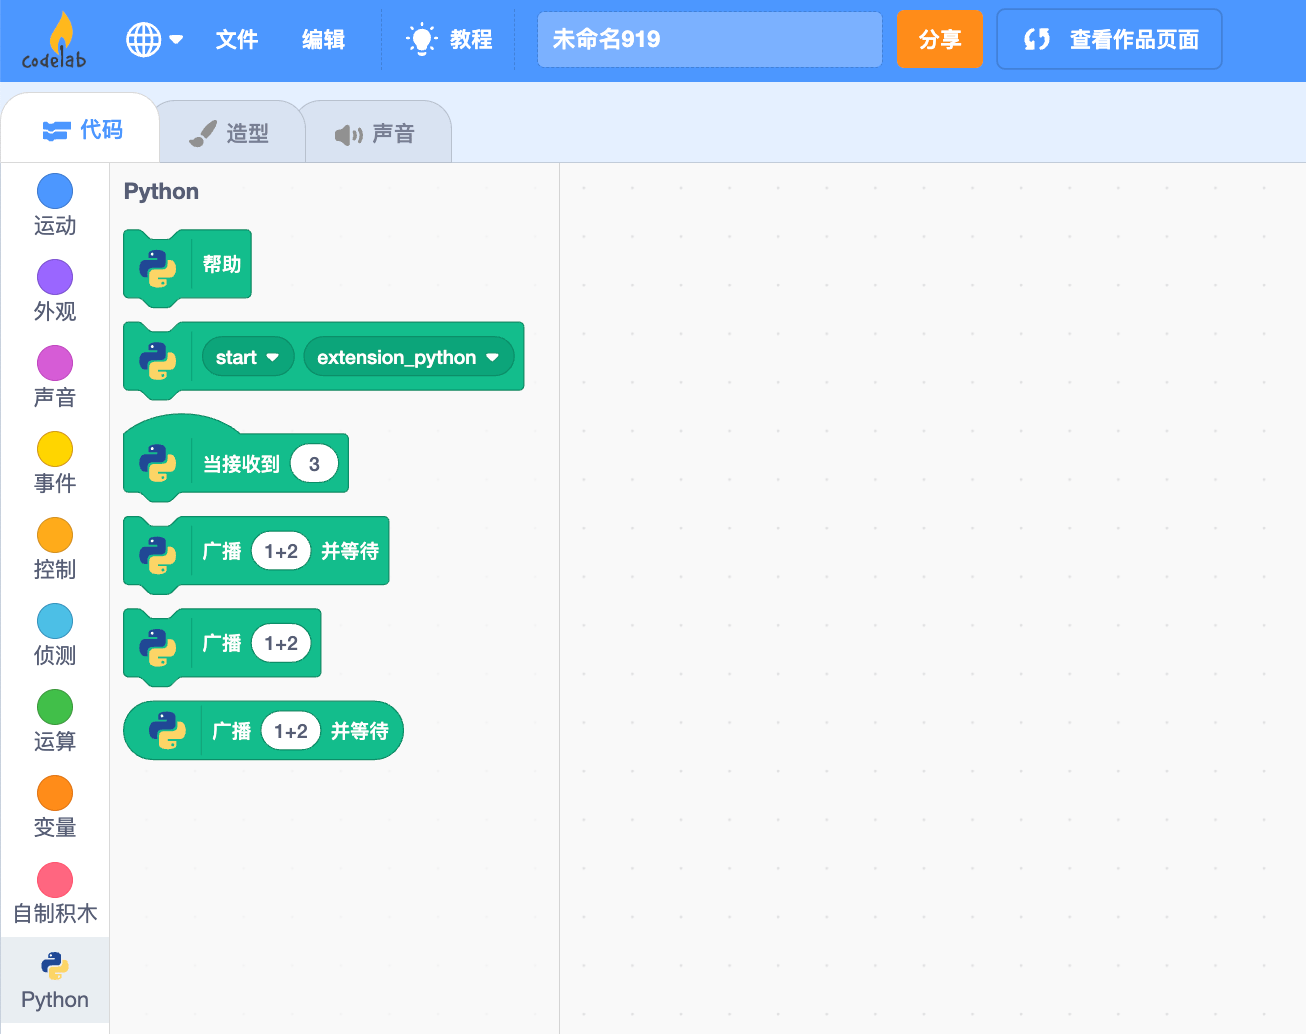Select the 变量 category icon
The image size is (1306, 1034).
pos(55,808)
